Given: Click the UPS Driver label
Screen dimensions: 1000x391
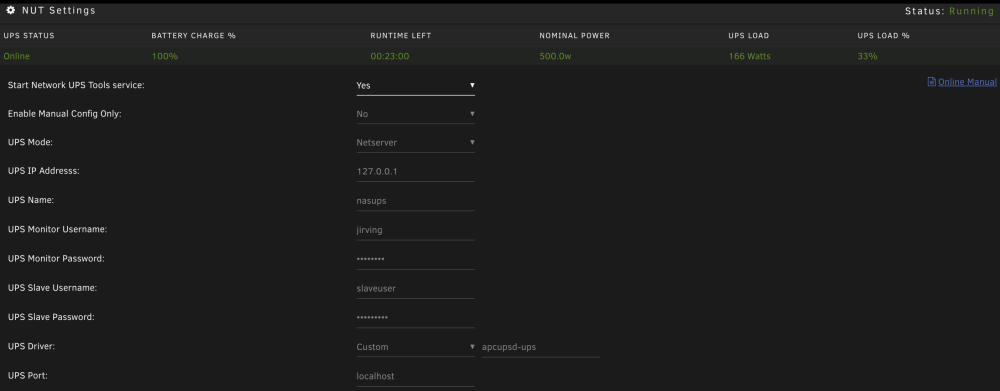Looking at the screenshot, I should [32, 346].
